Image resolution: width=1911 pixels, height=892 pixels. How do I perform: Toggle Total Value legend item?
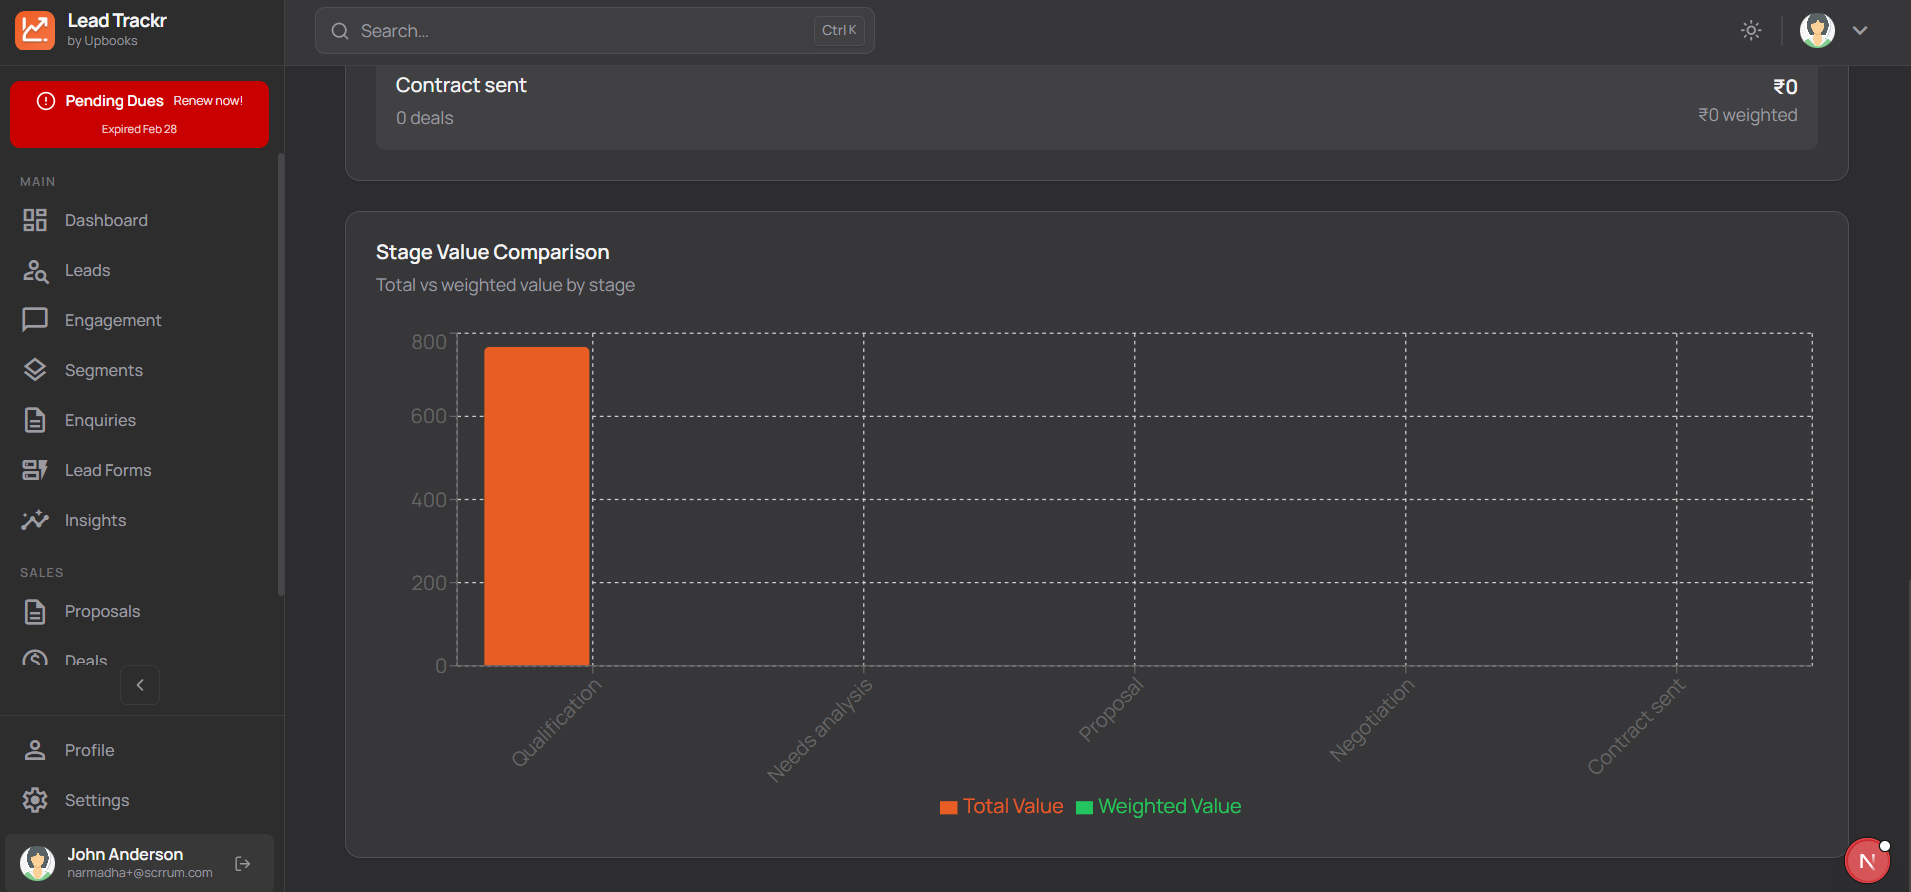click(x=1002, y=806)
